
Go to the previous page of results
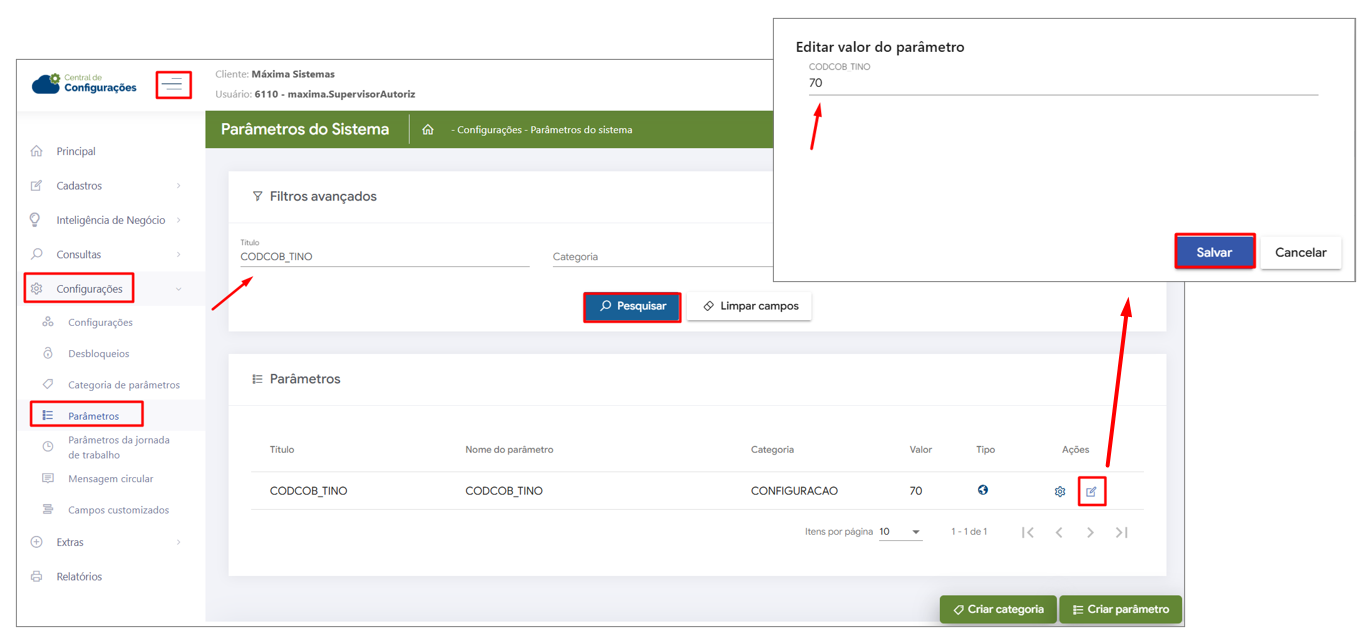tap(1059, 533)
